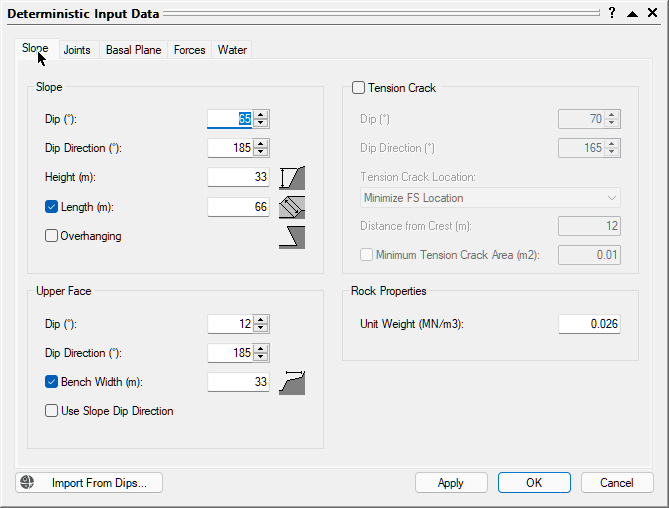The image size is (669, 508).
Task: Click the bench width diagram icon
Action: click(x=292, y=382)
